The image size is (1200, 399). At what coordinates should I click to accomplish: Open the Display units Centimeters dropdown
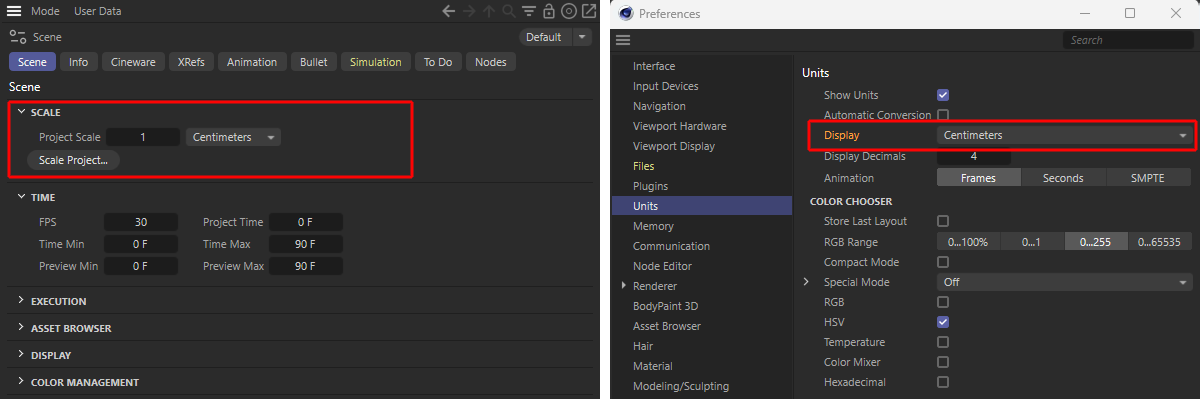(x=1064, y=135)
